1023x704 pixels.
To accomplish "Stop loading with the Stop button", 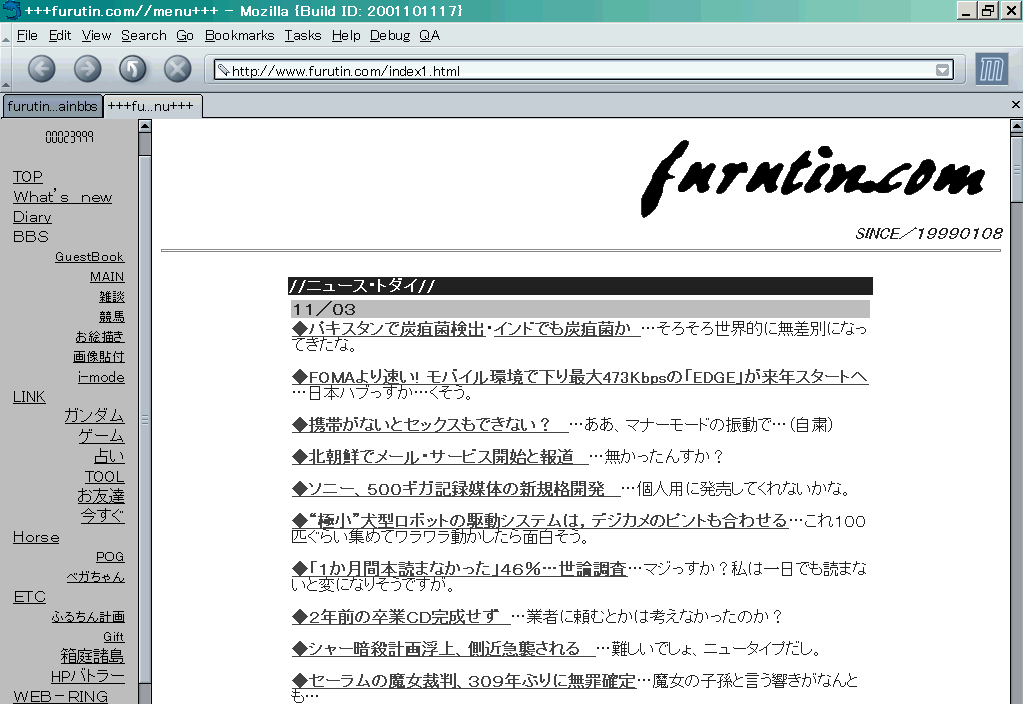I will click(x=177, y=69).
